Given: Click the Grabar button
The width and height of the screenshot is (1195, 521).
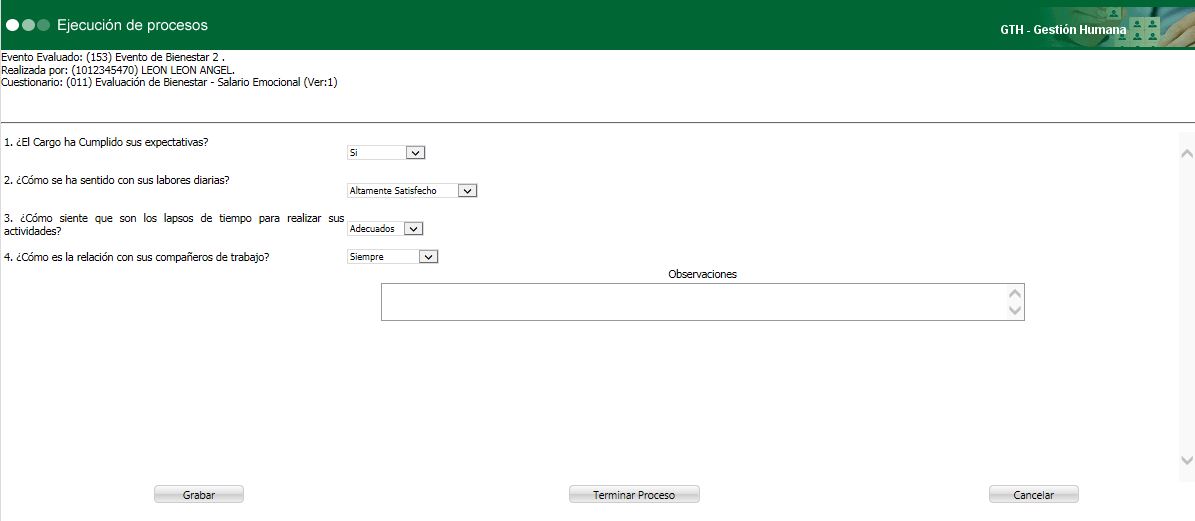Looking at the screenshot, I should (x=199, y=494).
